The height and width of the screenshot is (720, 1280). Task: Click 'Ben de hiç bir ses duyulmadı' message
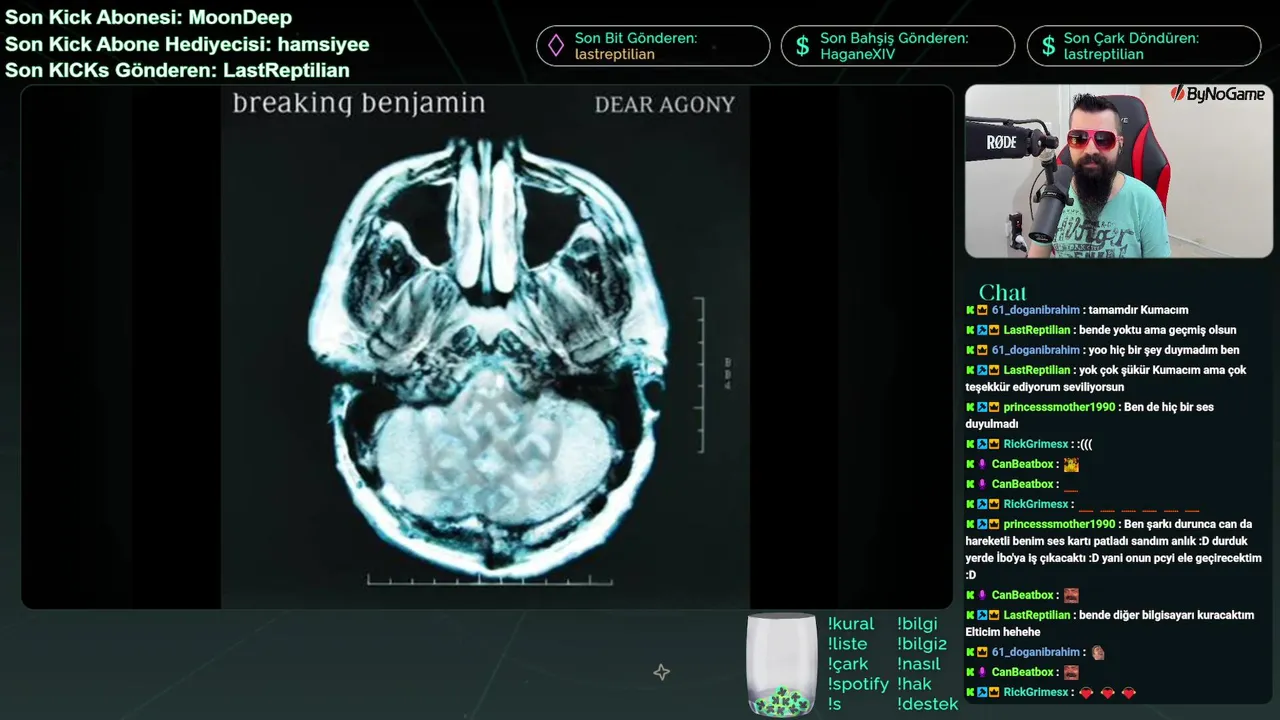click(x=1090, y=415)
